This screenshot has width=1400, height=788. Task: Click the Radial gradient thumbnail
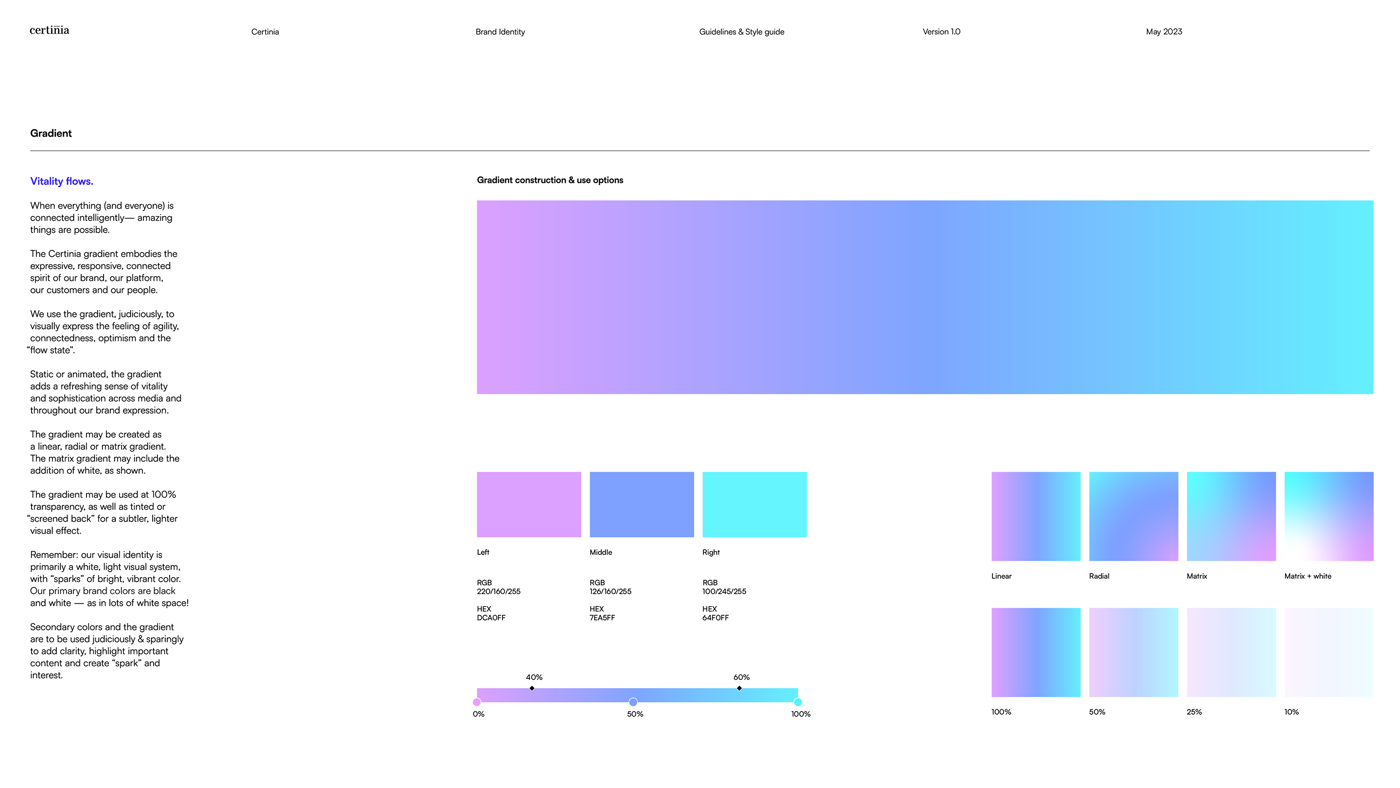tap(1134, 516)
